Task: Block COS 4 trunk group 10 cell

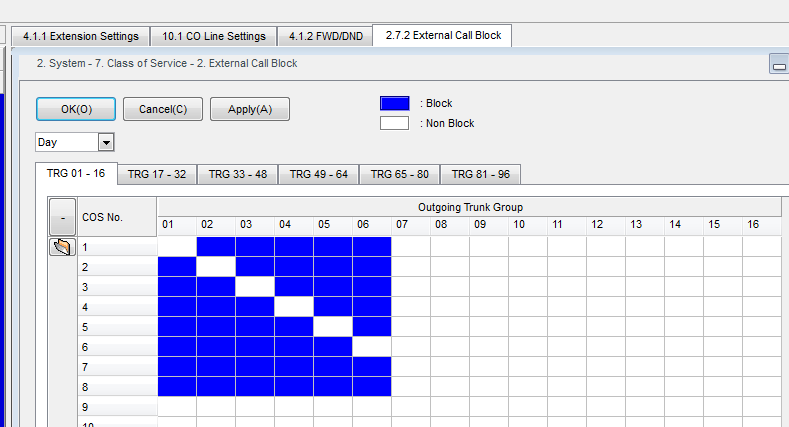Action: (528, 307)
